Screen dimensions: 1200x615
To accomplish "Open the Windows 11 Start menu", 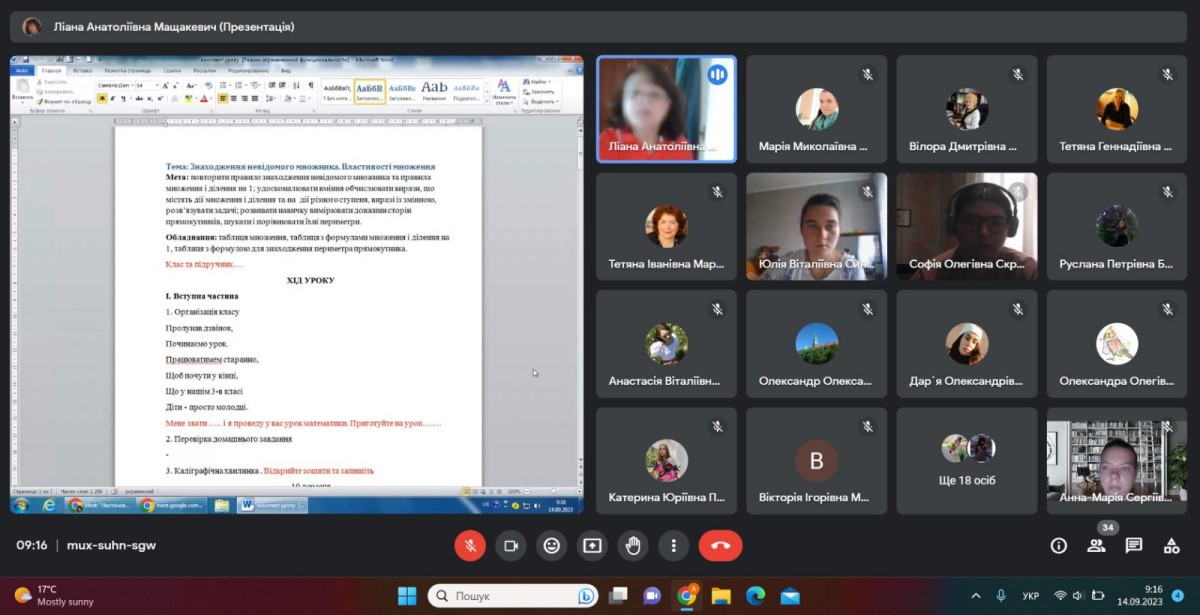I will click(407, 596).
